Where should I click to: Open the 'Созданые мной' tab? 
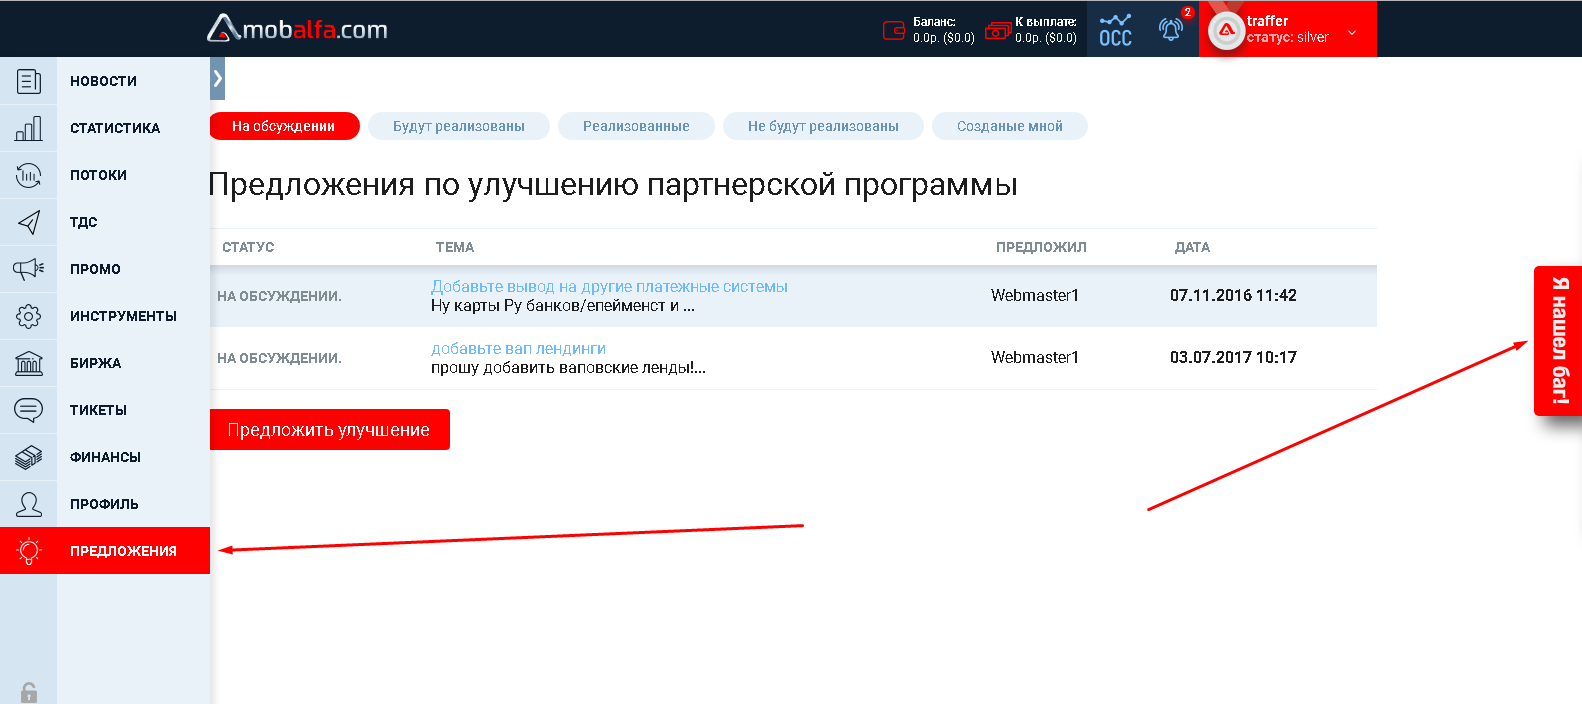pyautogui.click(x=1009, y=126)
